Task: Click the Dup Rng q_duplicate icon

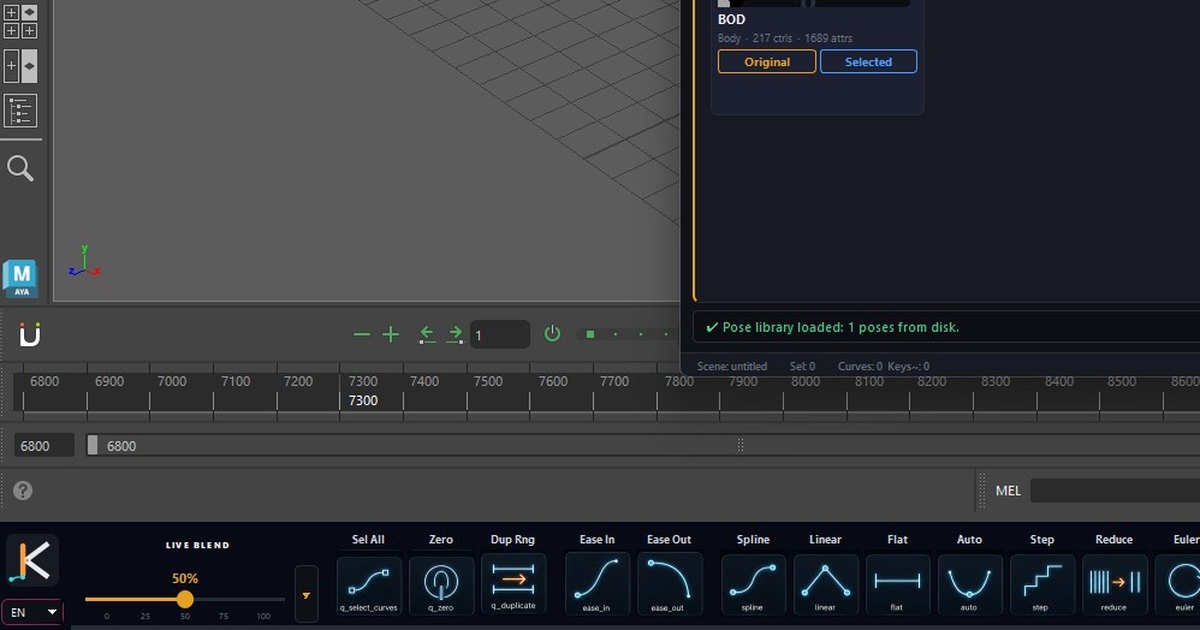Action: (x=513, y=584)
